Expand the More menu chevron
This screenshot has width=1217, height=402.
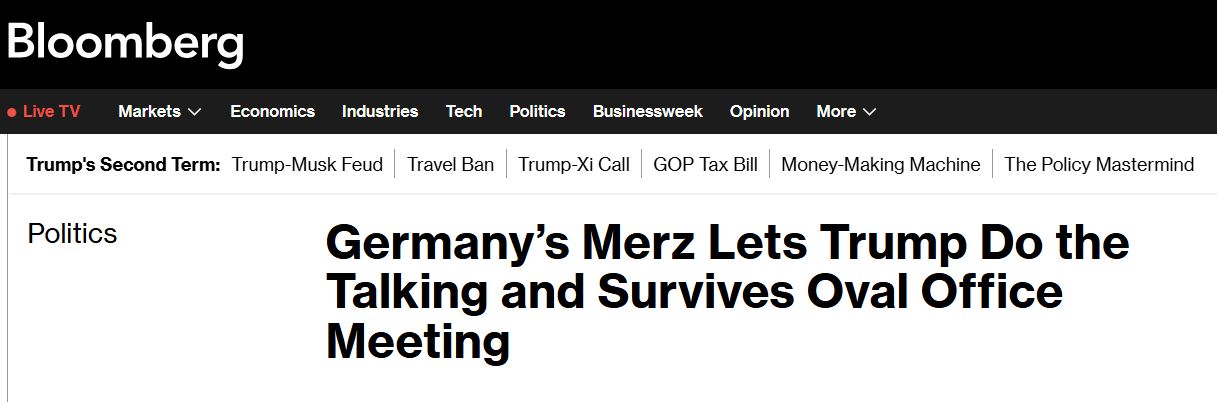[x=870, y=112]
